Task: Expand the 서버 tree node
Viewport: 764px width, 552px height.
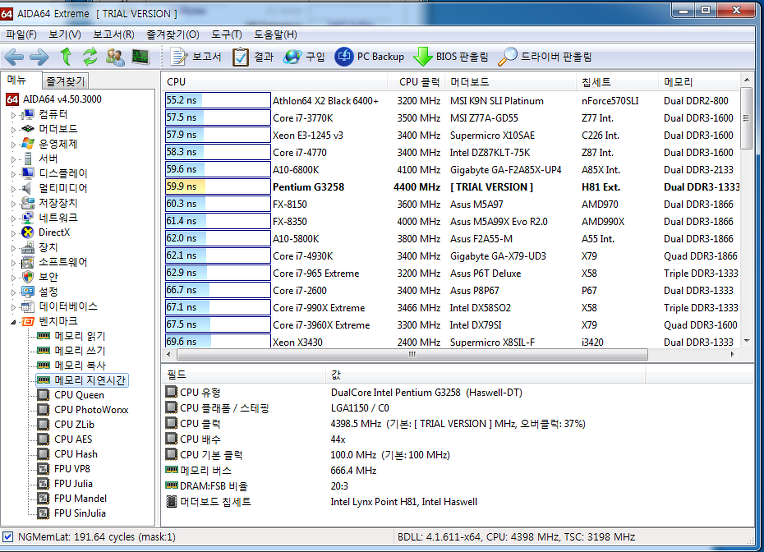Action: click(14, 159)
